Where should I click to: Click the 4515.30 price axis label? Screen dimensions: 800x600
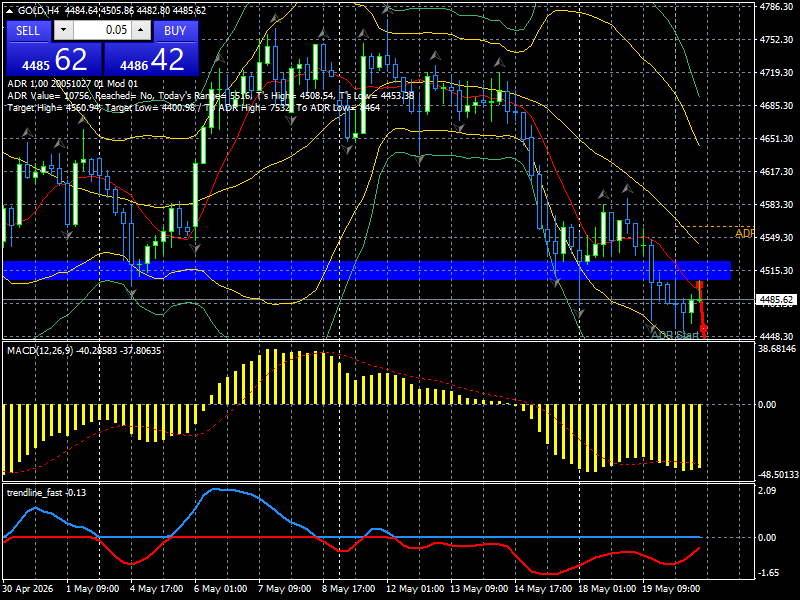[776, 271]
